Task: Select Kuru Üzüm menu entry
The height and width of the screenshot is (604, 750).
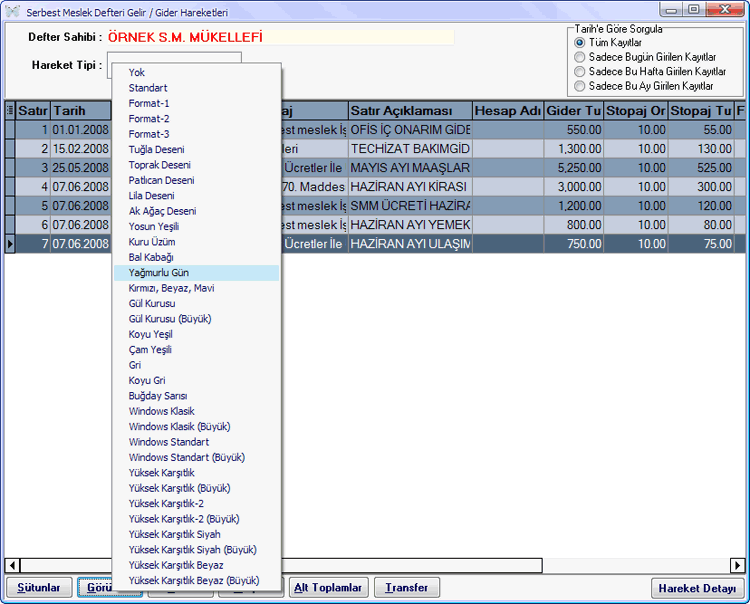Action: click(x=197, y=242)
